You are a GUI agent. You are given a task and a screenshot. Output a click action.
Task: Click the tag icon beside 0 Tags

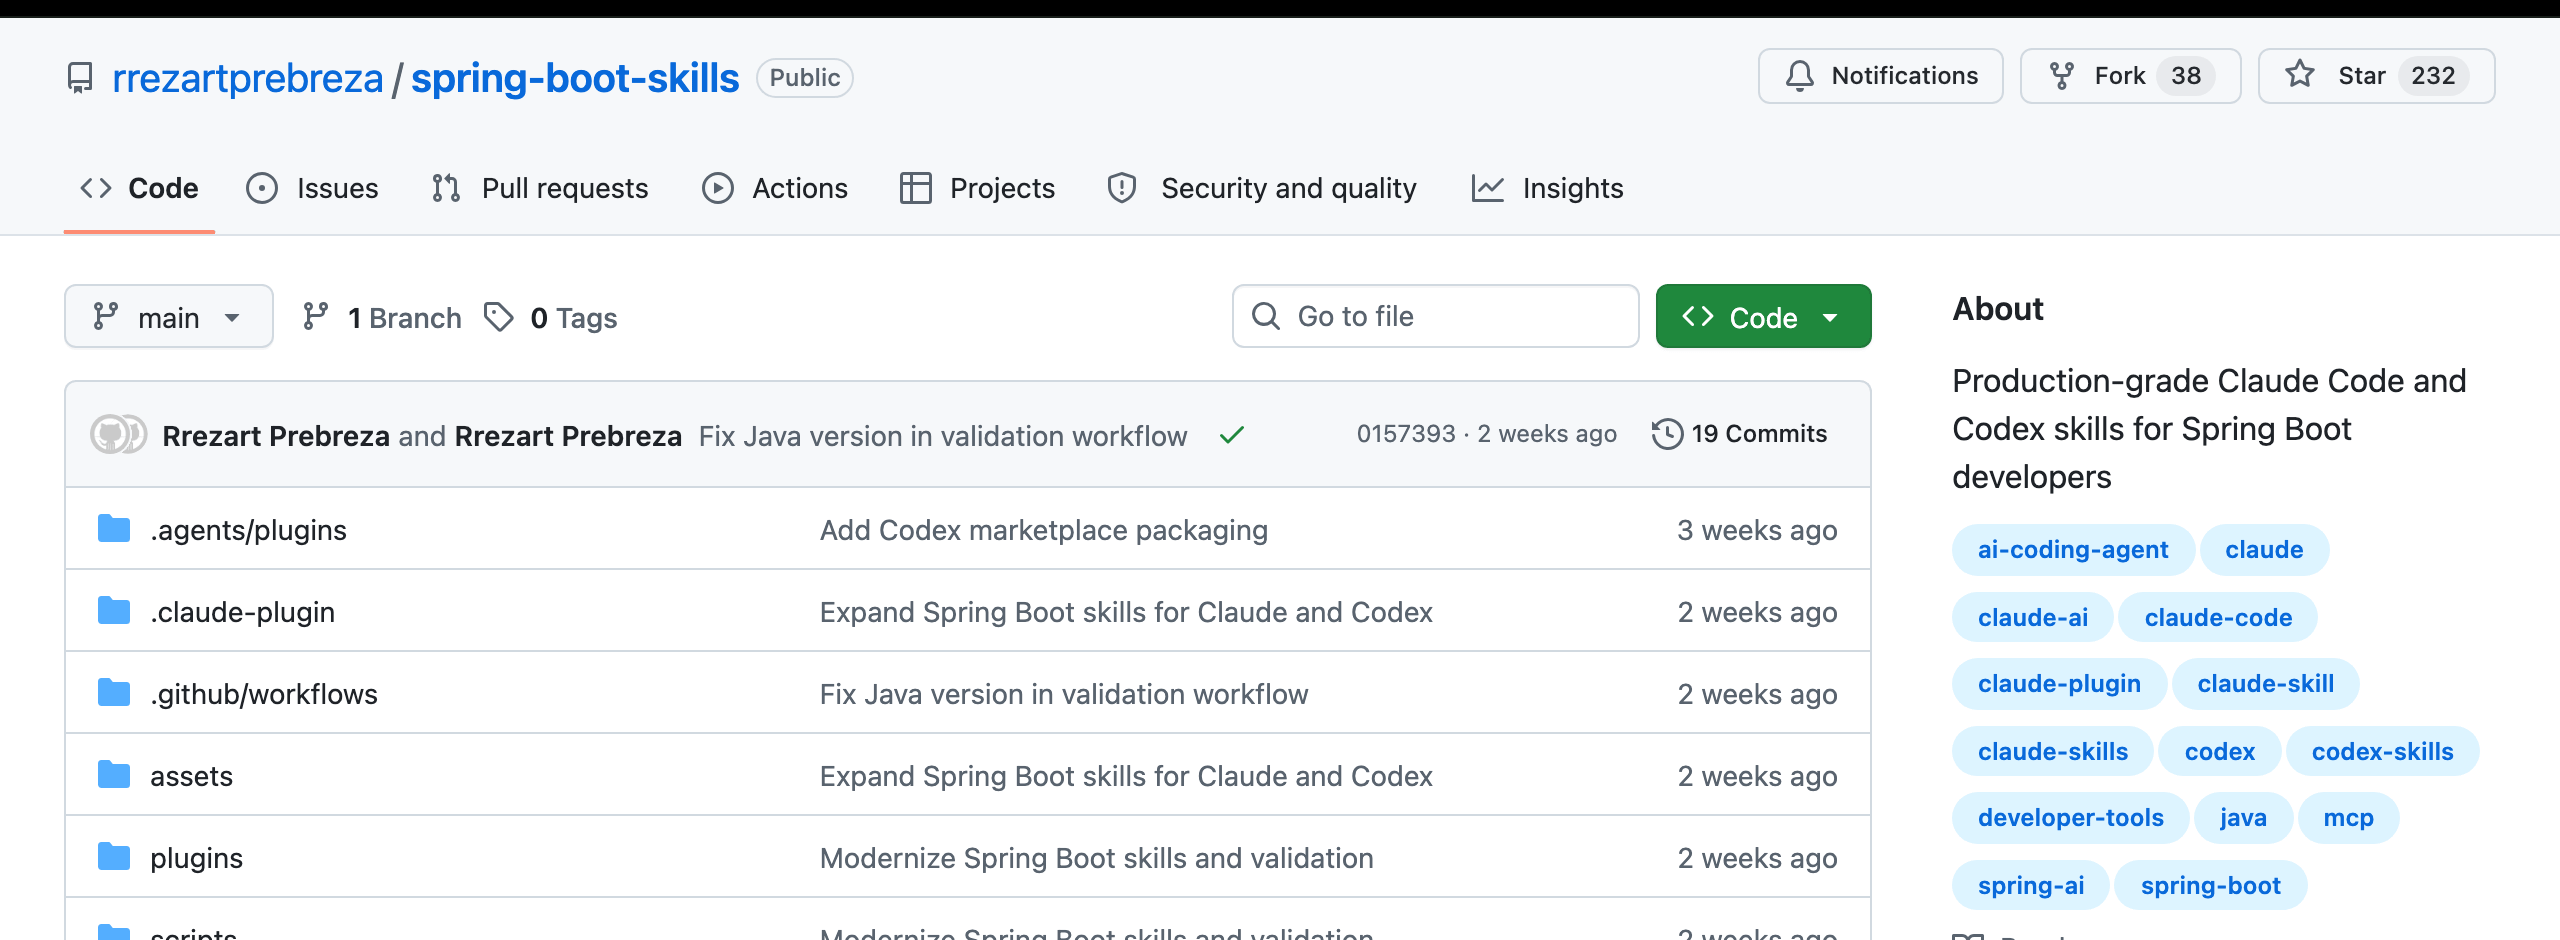499,317
